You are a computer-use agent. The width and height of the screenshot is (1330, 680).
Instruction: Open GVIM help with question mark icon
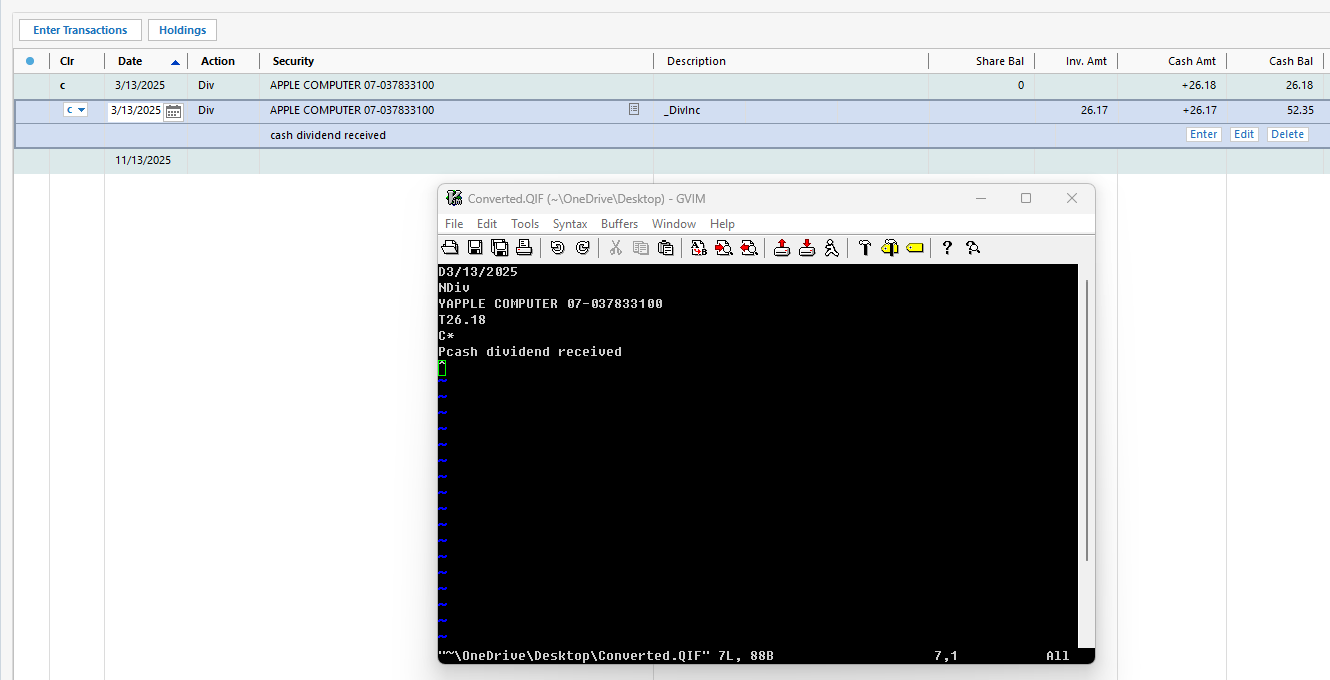948,248
